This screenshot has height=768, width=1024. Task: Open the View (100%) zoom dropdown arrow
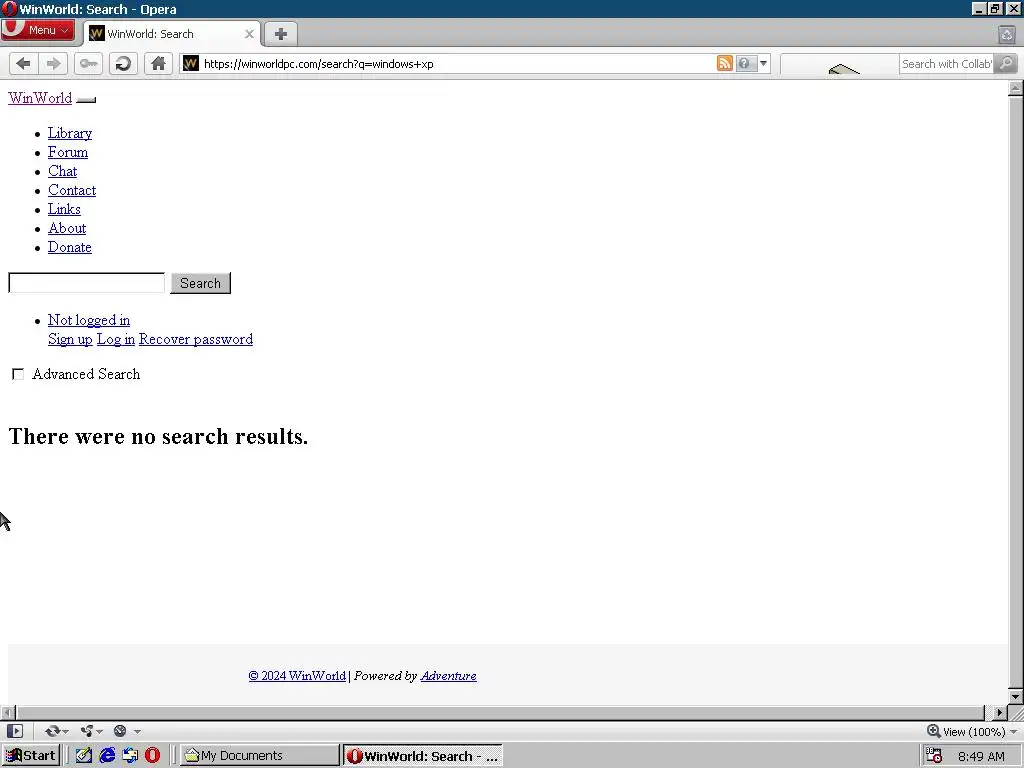click(x=1013, y=731)
